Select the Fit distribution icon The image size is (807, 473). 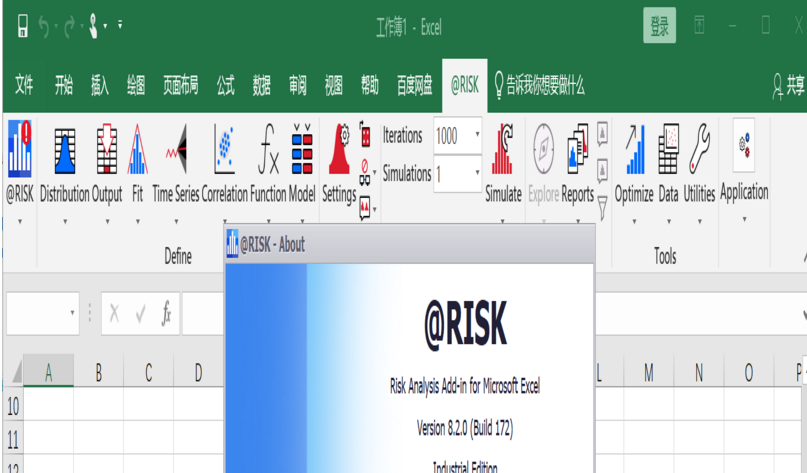click(x=137, y=149)
